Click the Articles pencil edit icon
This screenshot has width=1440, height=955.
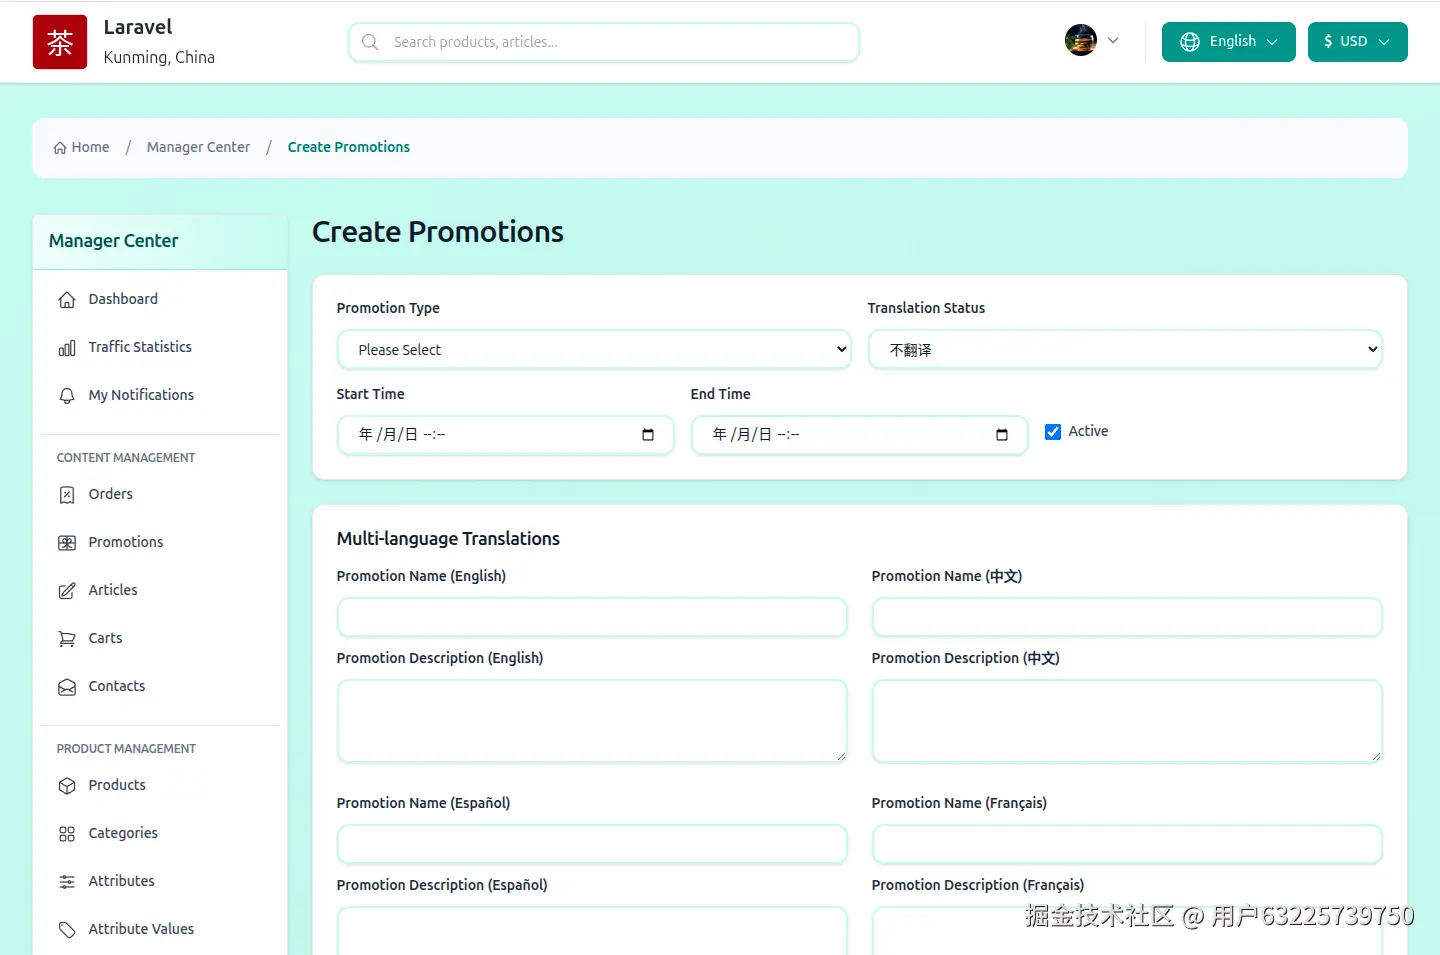click(x=67, y=591)
